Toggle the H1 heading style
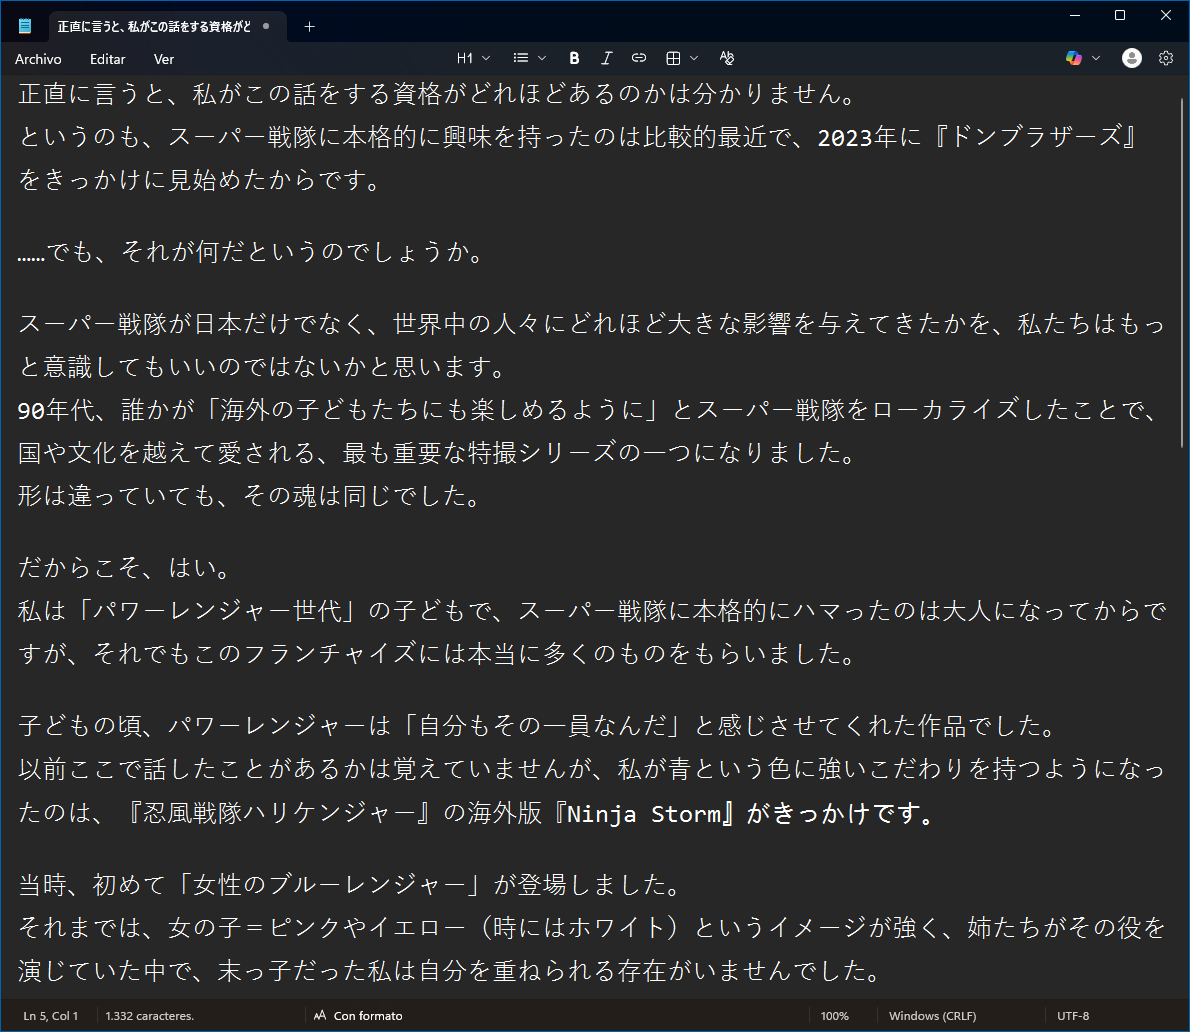The image size is (1190, 1032). click(x=465, y=58)
